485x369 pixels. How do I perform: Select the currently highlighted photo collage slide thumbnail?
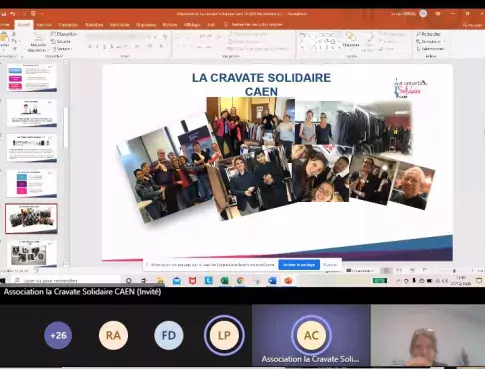(x=31, y=219)
